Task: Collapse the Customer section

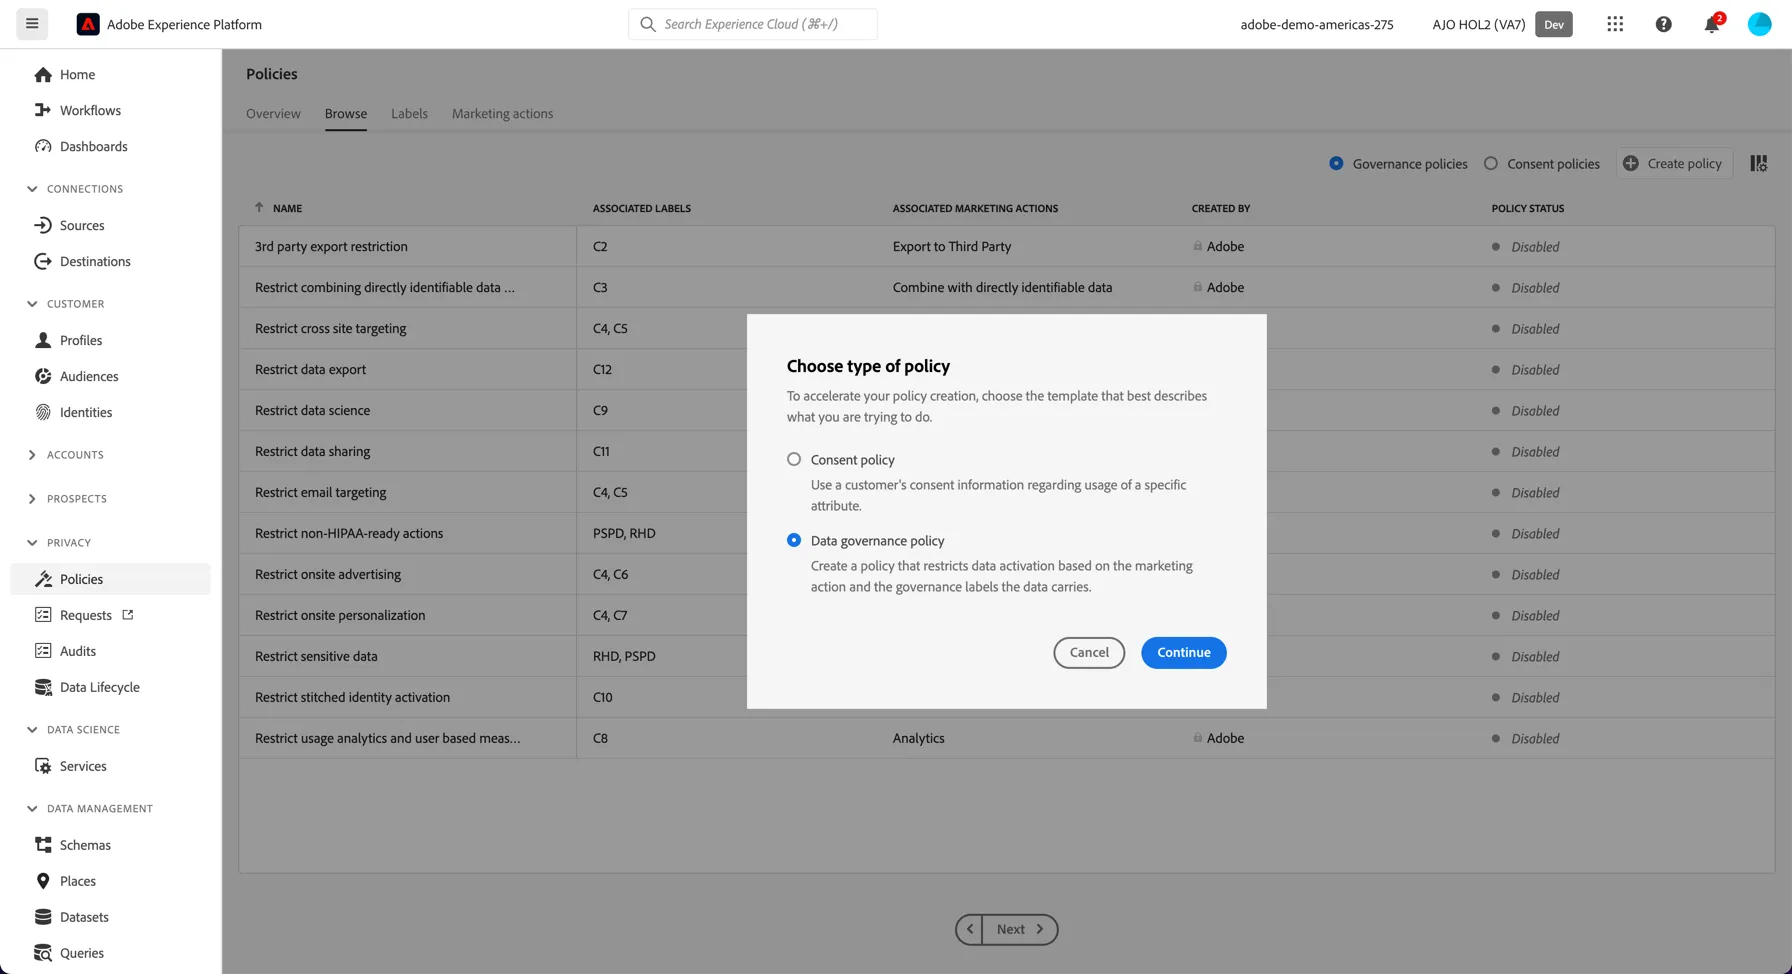Action: (x=32, y=304)
